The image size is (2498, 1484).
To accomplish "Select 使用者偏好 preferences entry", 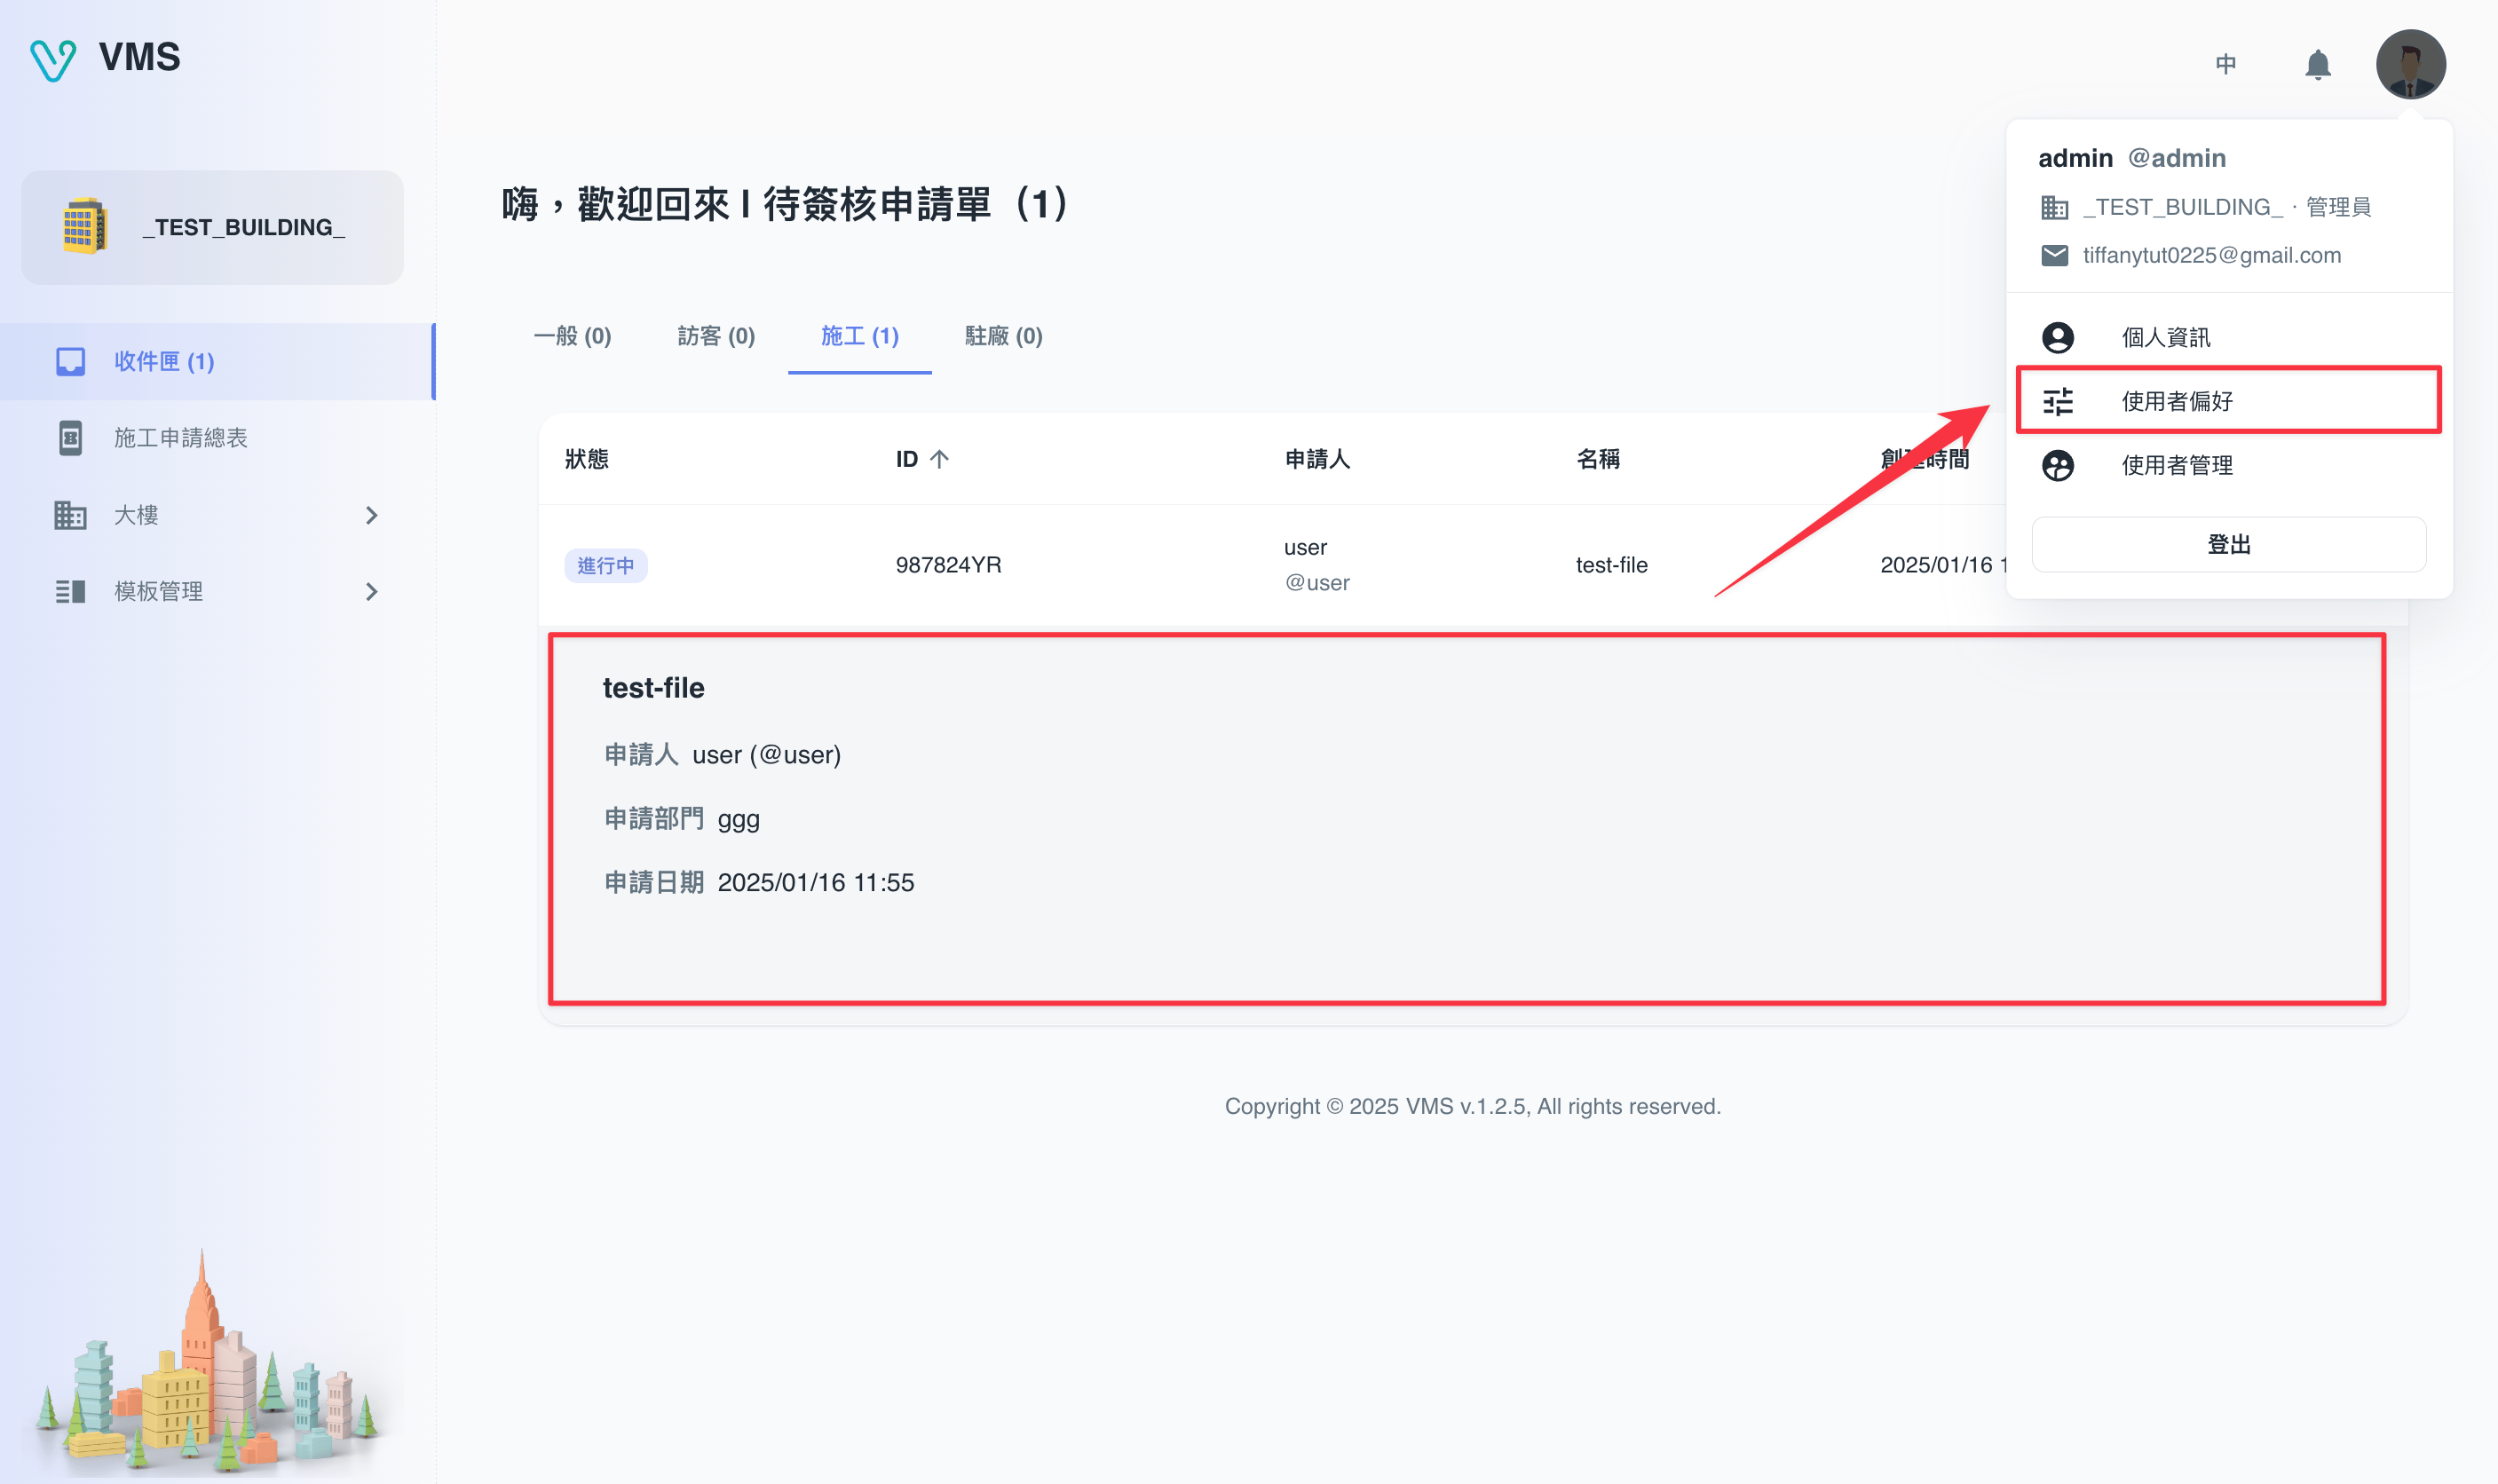I will pos(2177,402).
